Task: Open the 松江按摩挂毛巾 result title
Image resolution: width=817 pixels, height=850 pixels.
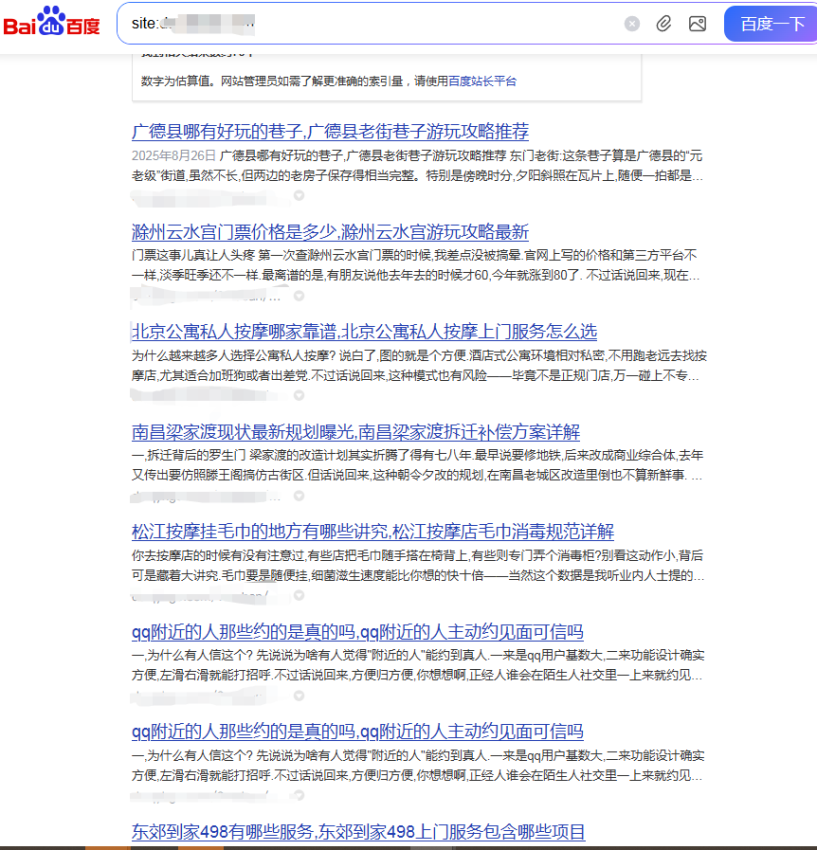Action: coord(372,532)
